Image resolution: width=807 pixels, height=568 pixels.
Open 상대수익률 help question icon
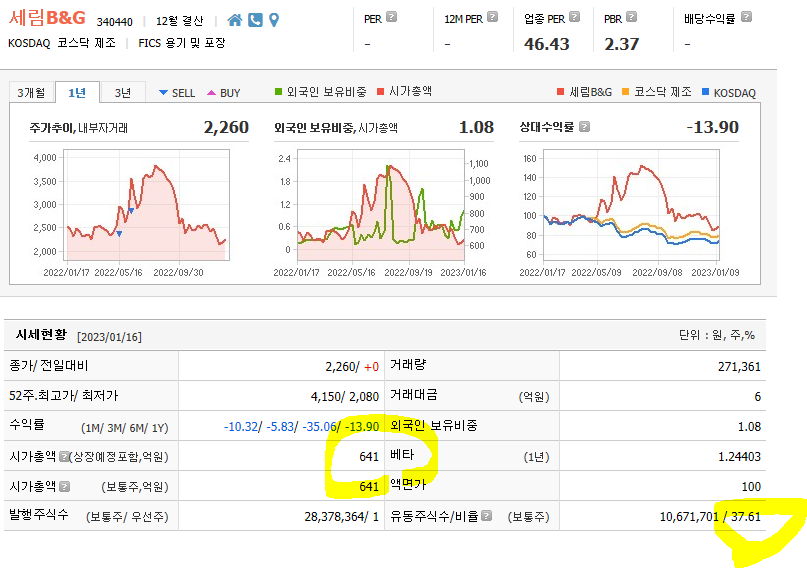coord(584,127)
